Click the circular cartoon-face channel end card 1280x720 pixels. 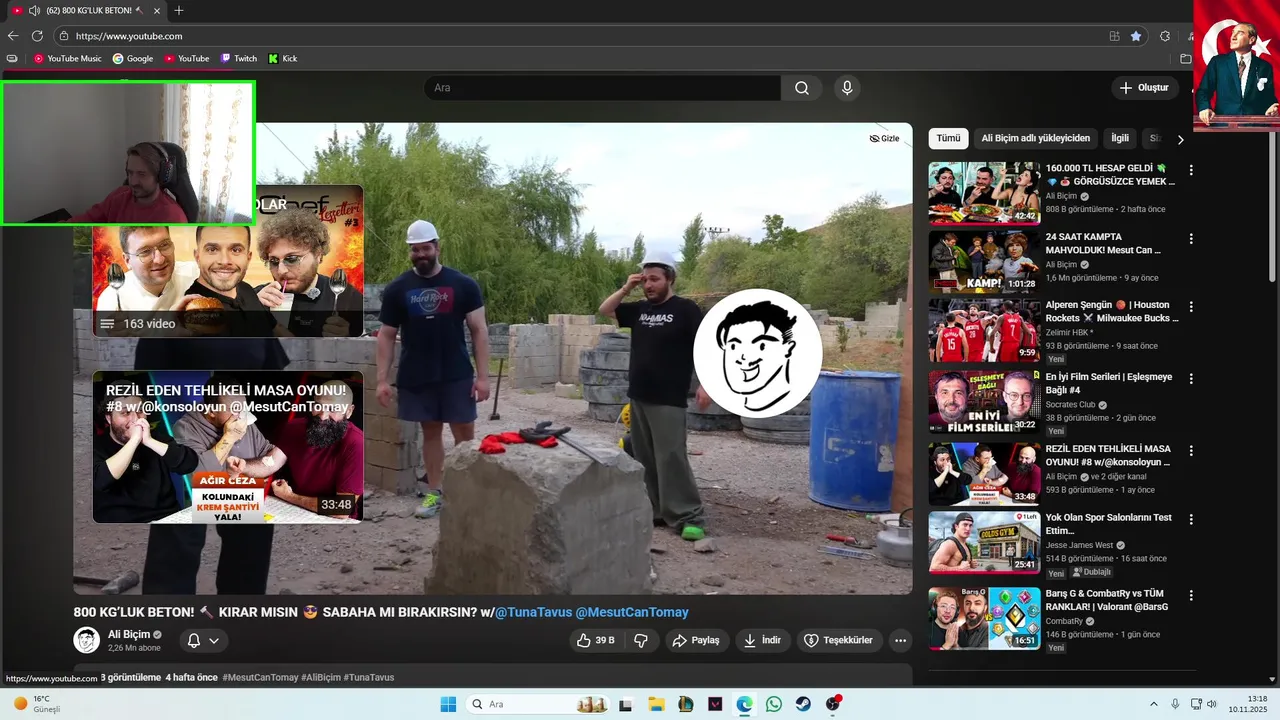pos(758,353)
